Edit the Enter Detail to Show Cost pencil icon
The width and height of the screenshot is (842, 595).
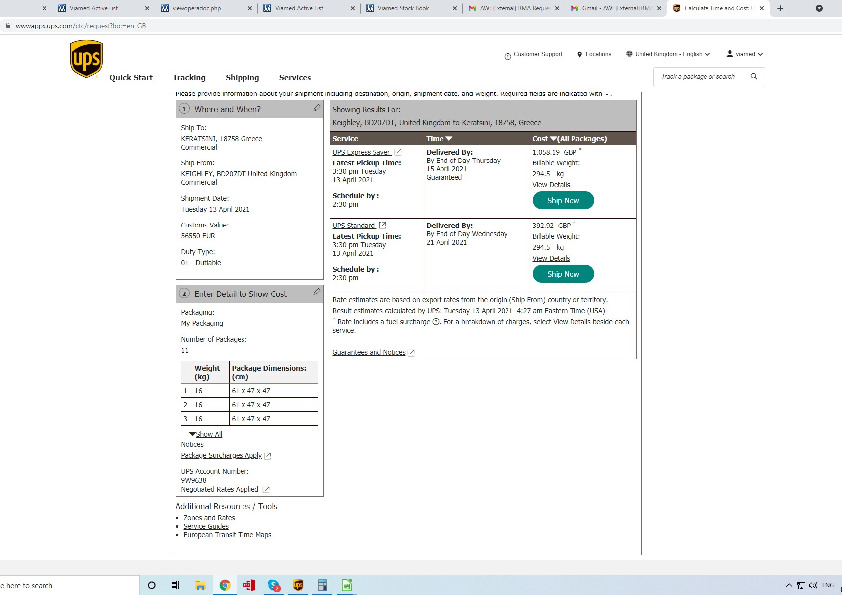click(316, 292)
